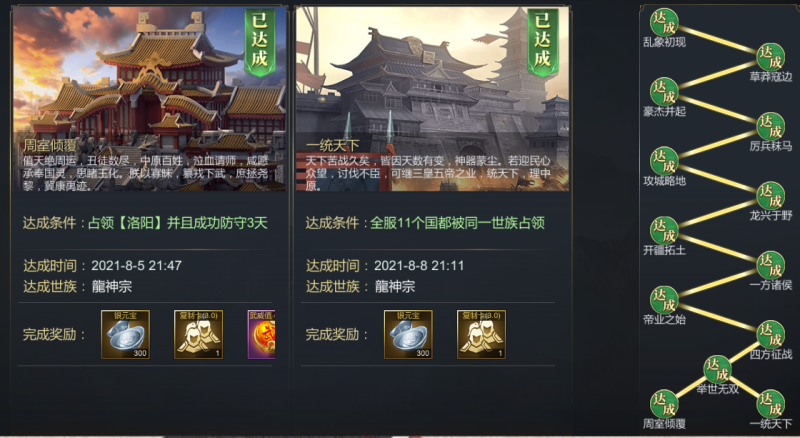This screenshot has width=800, height=438.
Task: Select the 攻城略地 green badge
Action: tap(664, 161)
